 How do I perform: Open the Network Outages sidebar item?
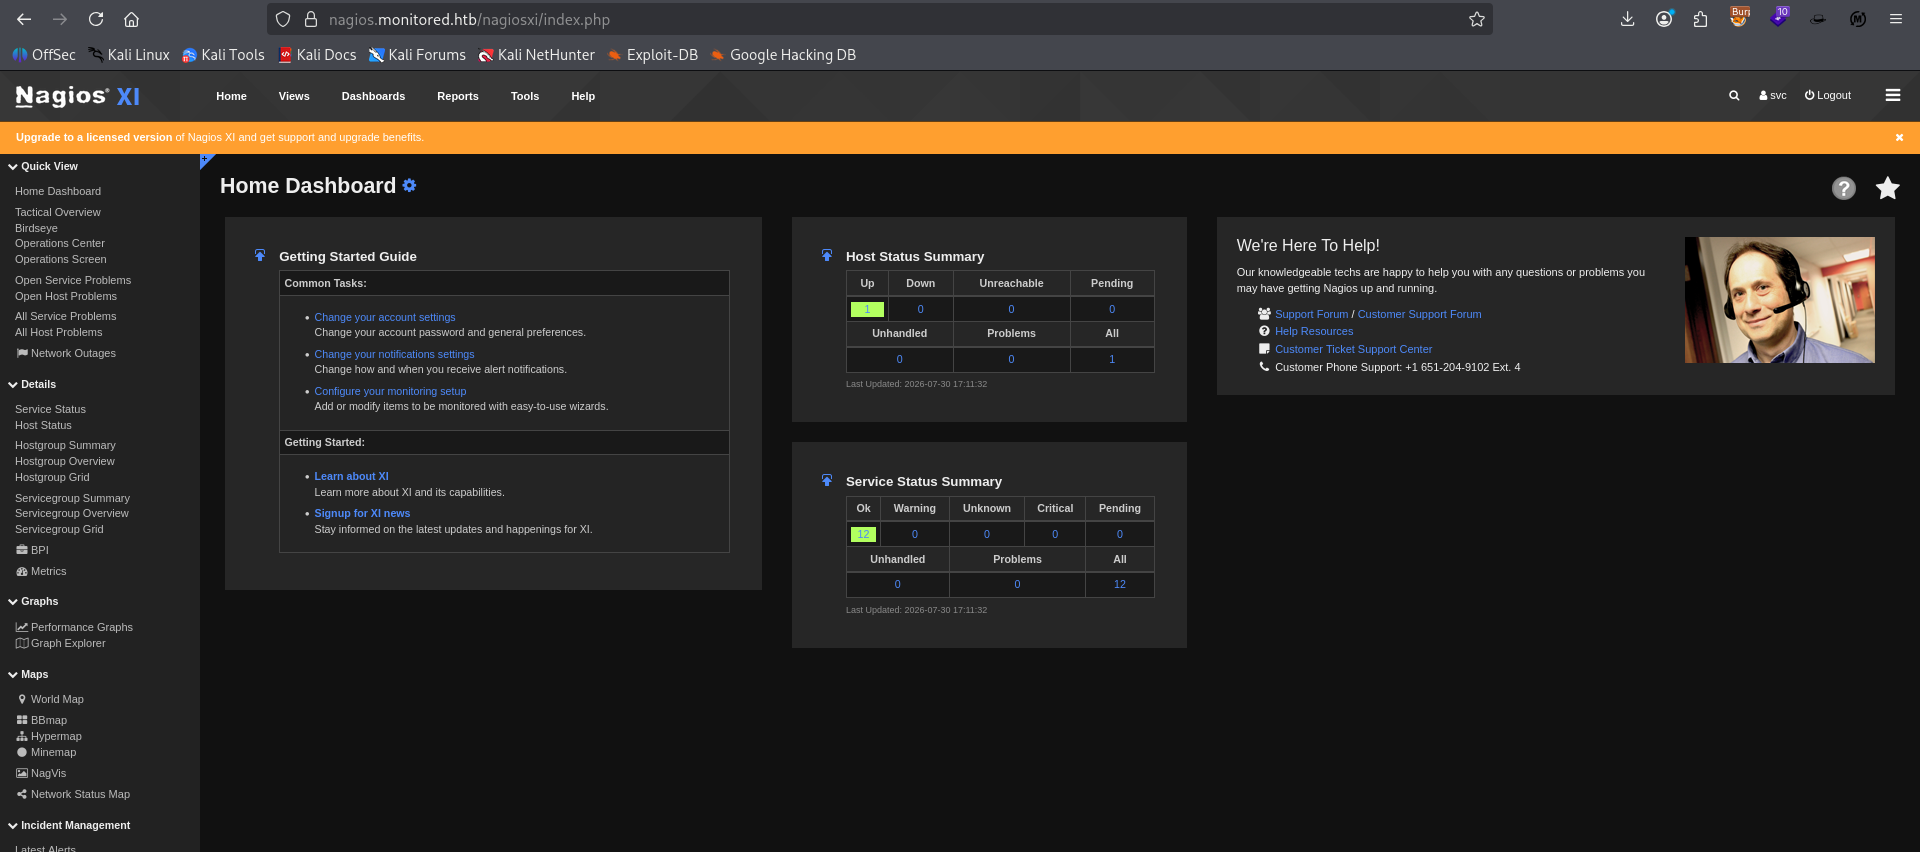tap(66, 353)
